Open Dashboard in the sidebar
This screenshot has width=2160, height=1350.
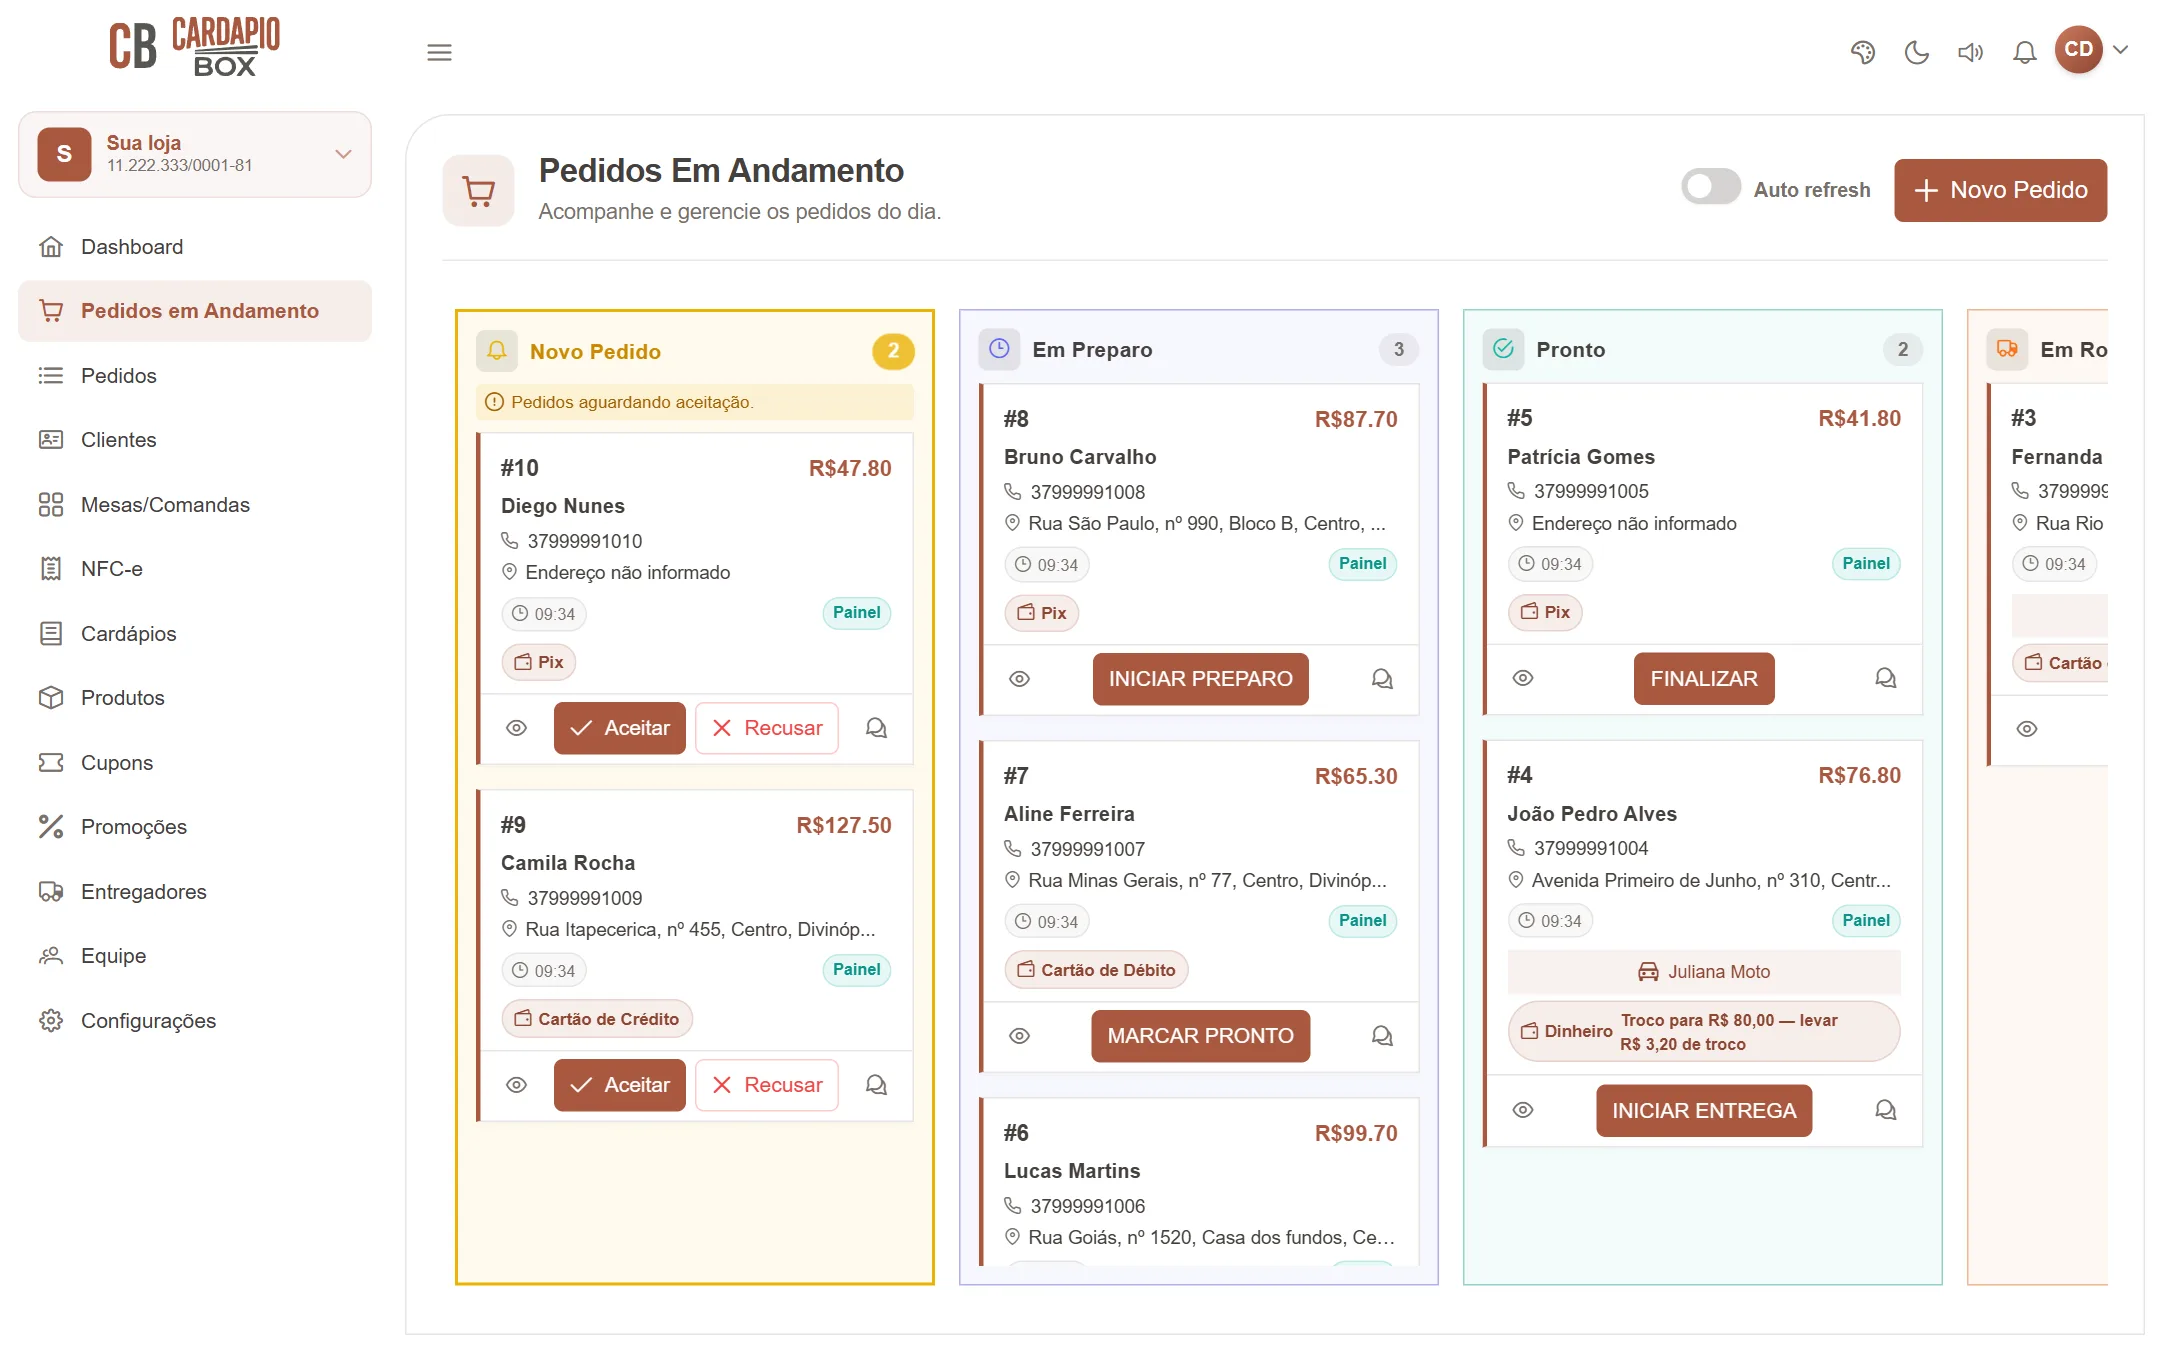[195, 247]
